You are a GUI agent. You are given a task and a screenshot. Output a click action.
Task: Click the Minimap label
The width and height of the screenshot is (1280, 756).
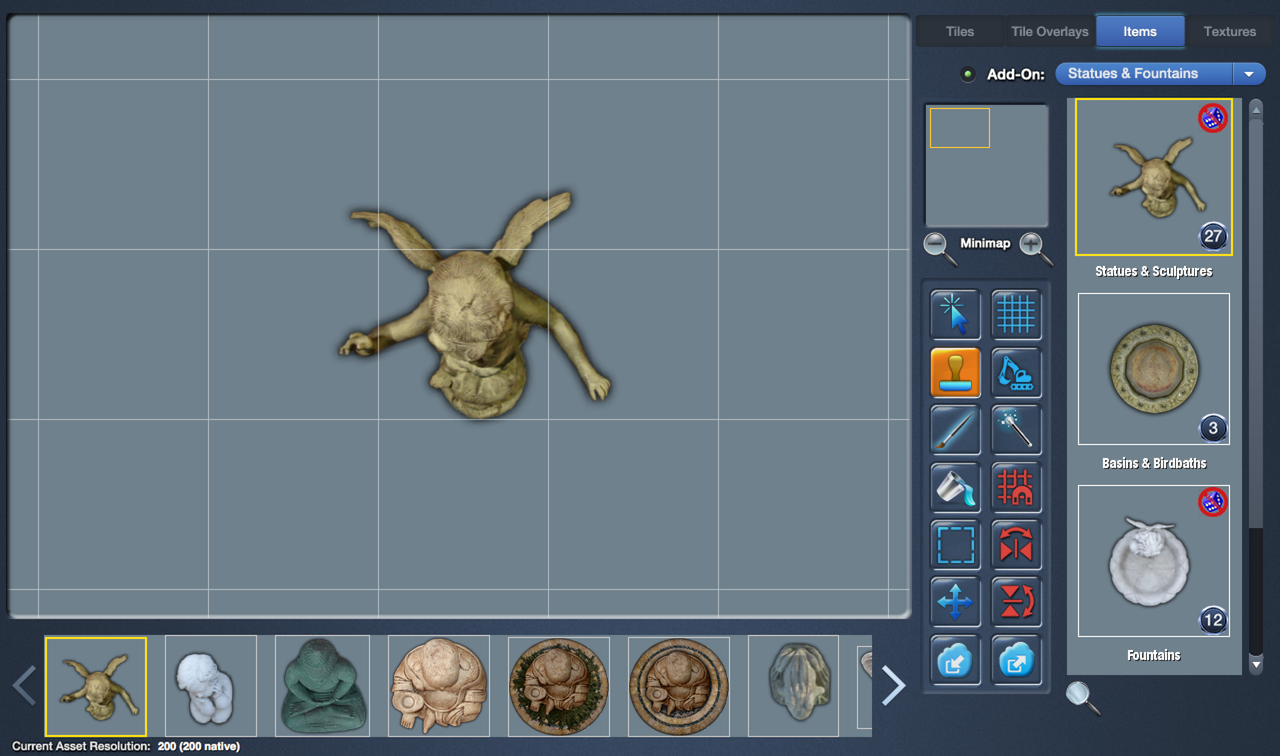point(985,243)
